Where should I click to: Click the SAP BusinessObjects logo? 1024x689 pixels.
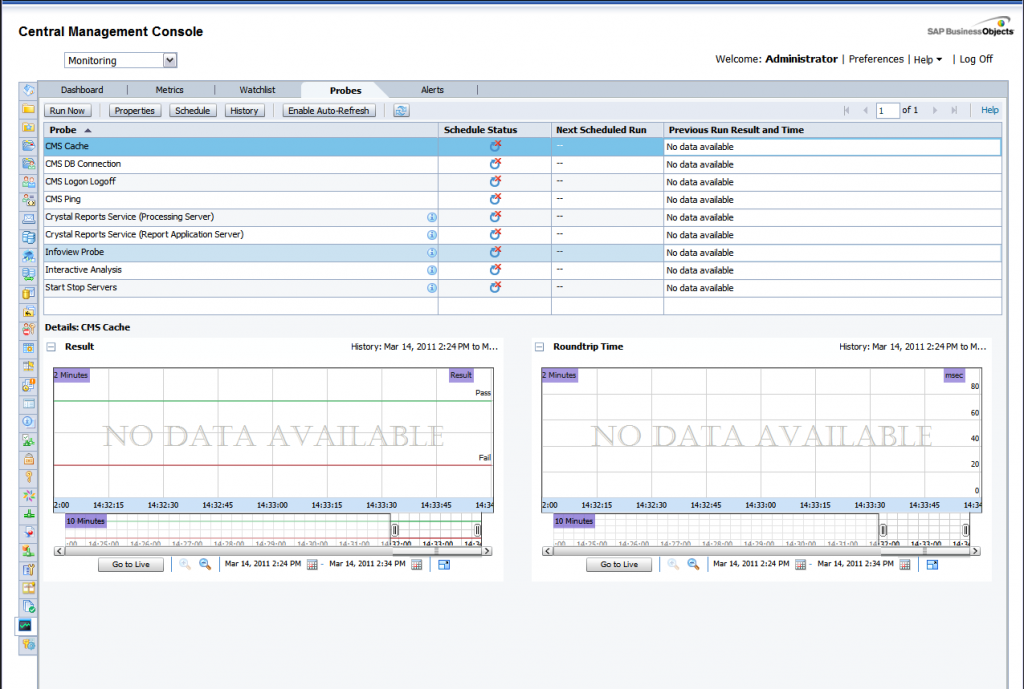(970, 27)
